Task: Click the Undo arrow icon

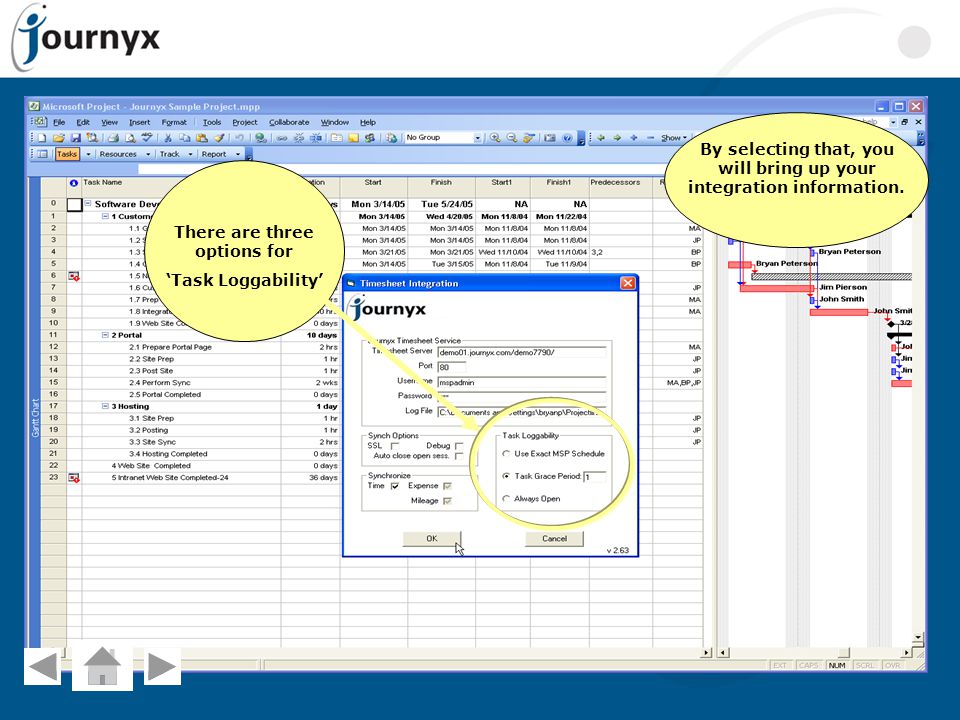Action: click(x=239, y=138)
